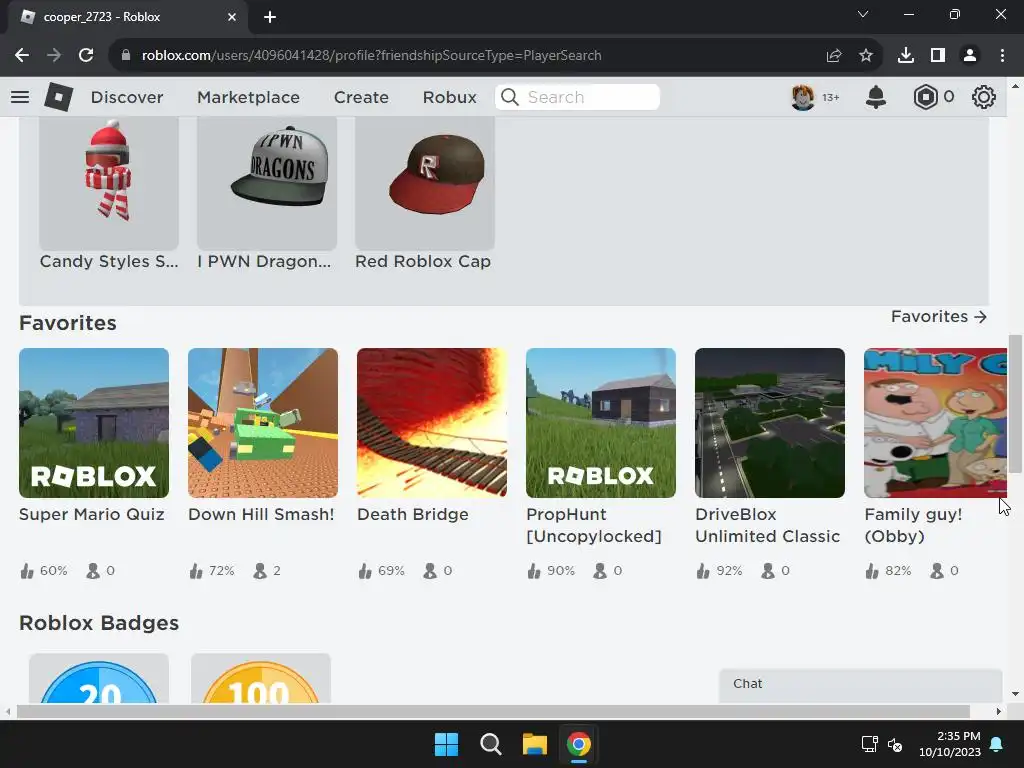1024x768 pixels.
Task: Open the DriveBlox Unlimited Classic thumbnail
Action: click(770, 423)
